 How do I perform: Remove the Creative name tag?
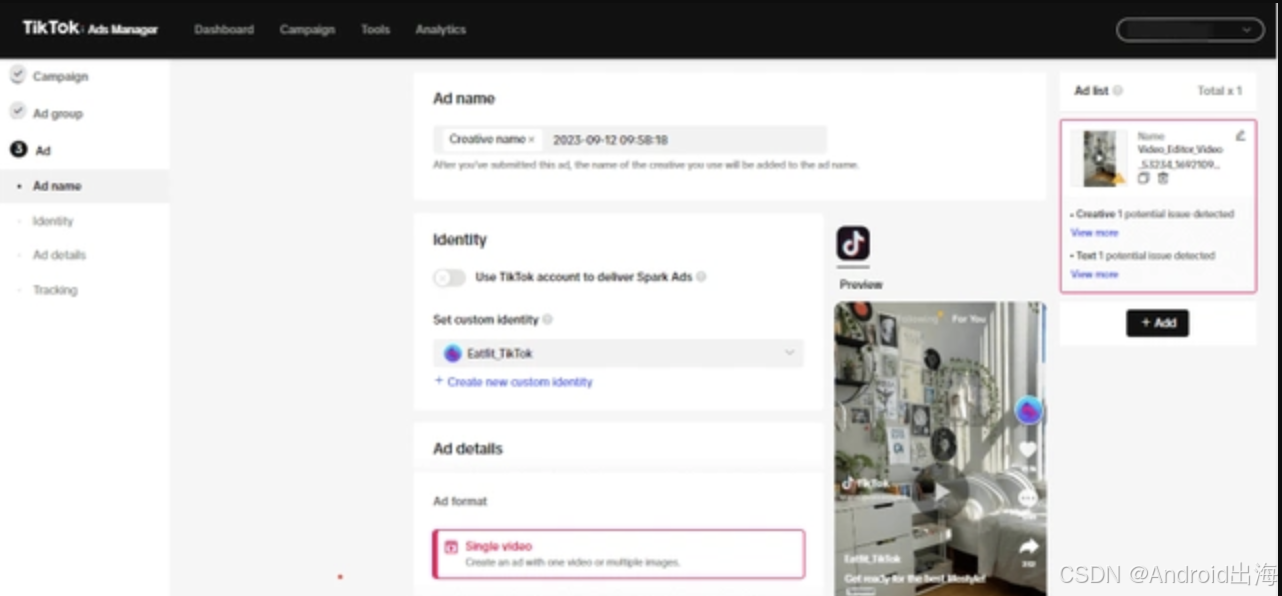point(531,140)
